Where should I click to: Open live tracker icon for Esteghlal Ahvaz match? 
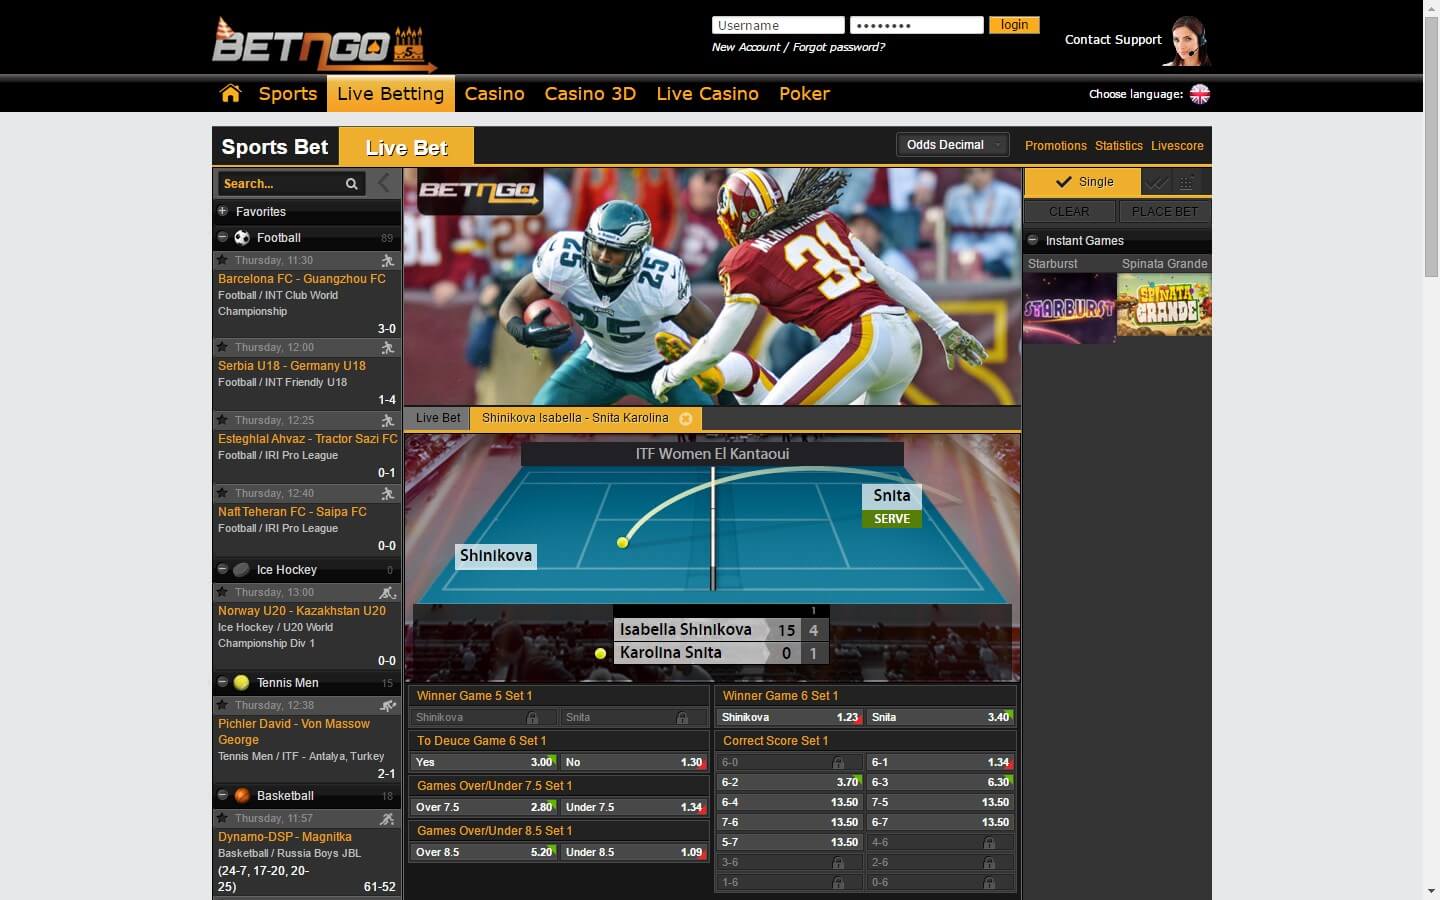pos(387,420)
